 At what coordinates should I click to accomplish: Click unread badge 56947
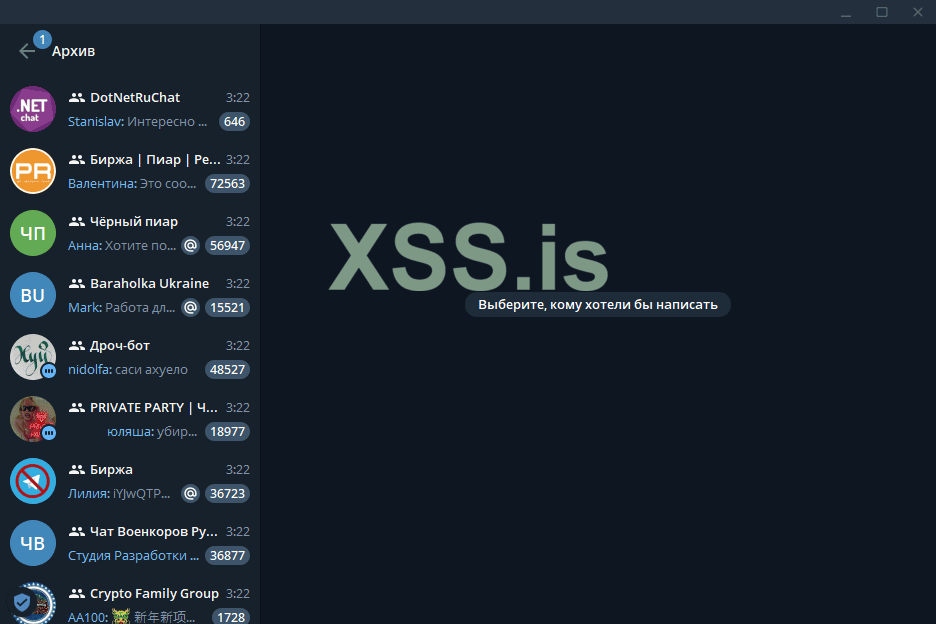click(227, 245)
